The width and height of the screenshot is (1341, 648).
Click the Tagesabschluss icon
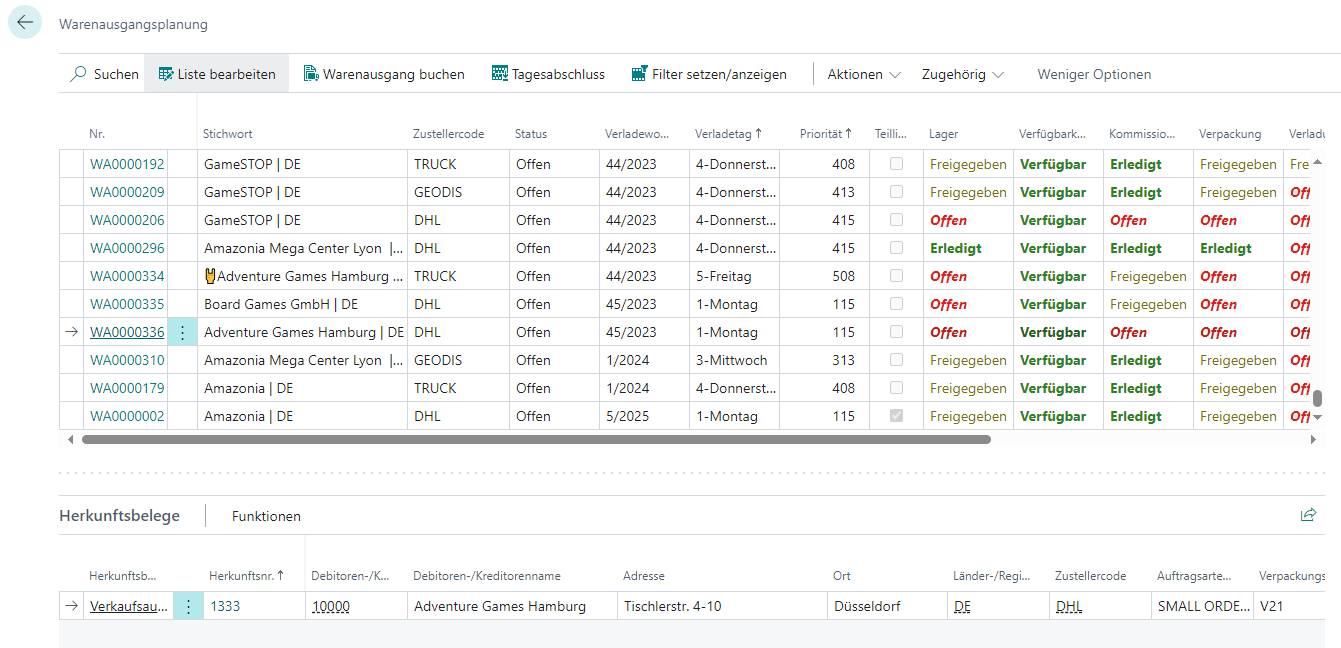click(x=500, y=74)
